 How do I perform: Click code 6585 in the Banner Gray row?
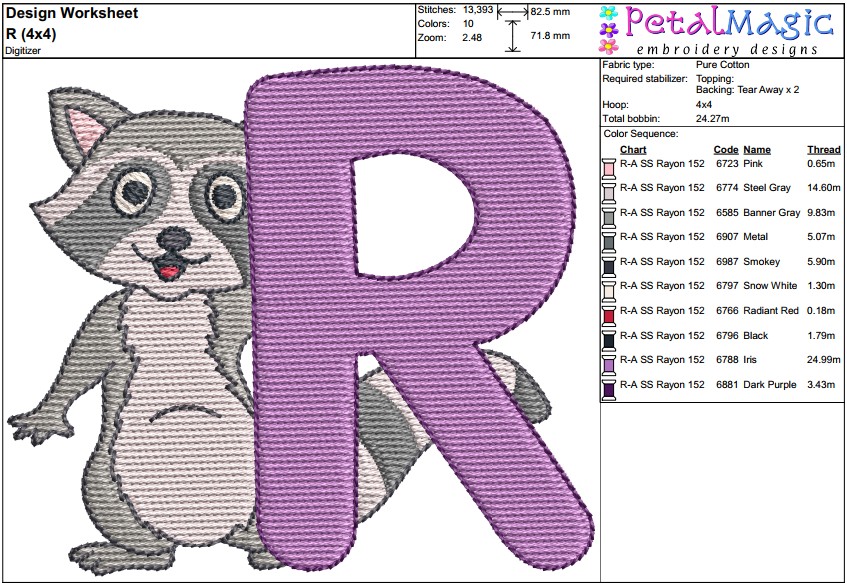tap(727, 213)
